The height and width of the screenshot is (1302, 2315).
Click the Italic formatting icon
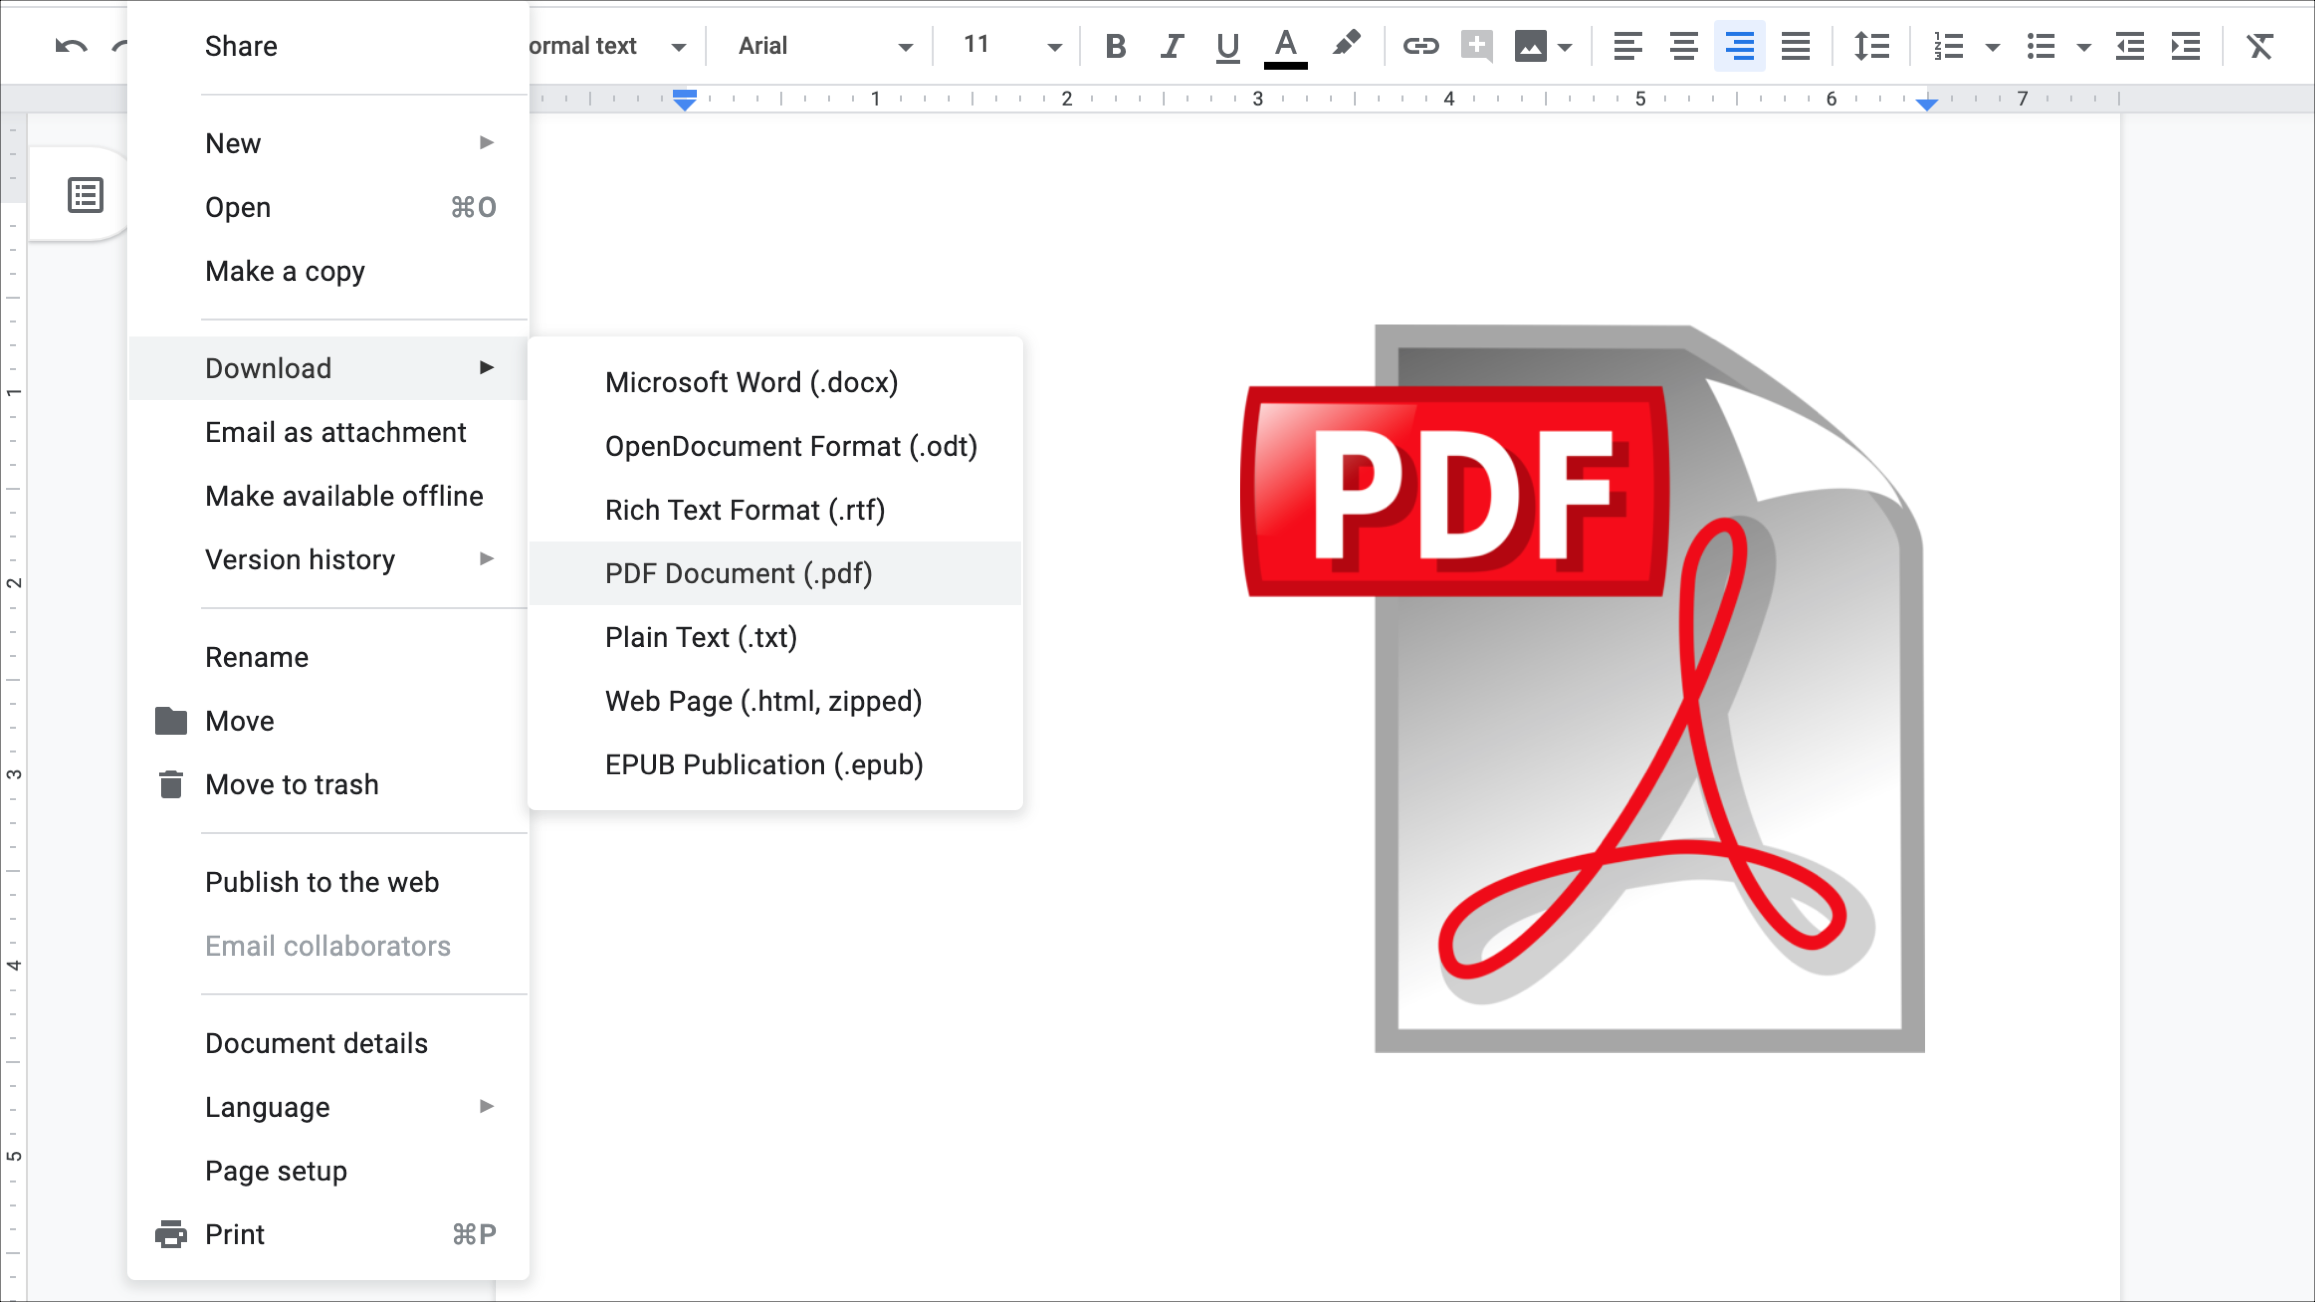pyautogui.click(x=1170, y=45)
